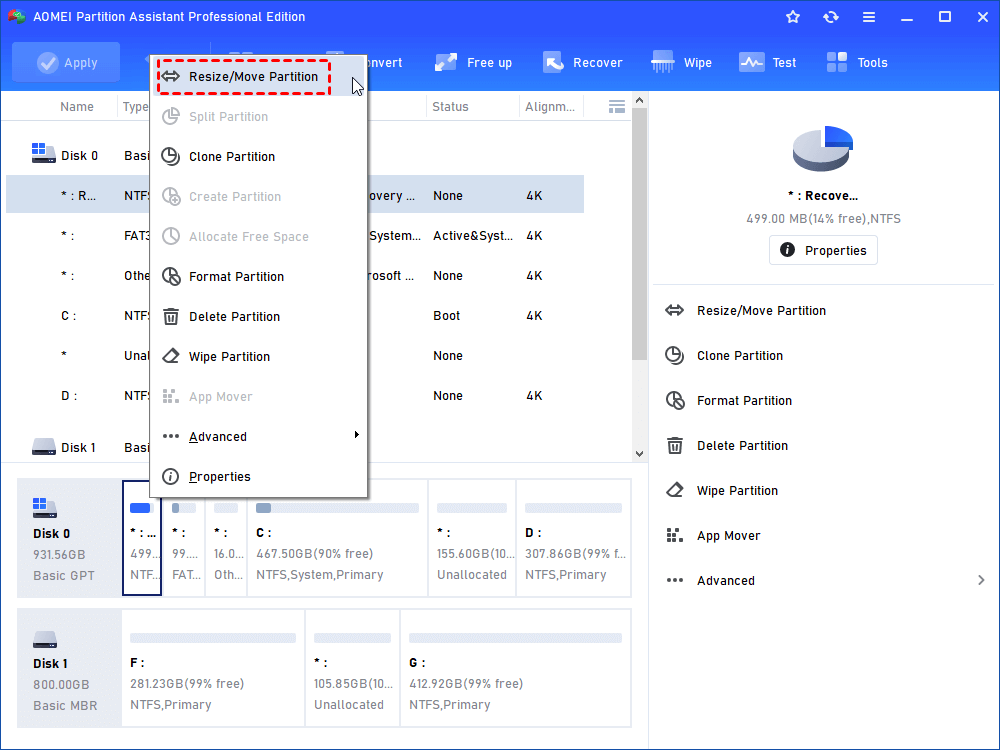Choose Properties in context menu

[x=258, y=477]
